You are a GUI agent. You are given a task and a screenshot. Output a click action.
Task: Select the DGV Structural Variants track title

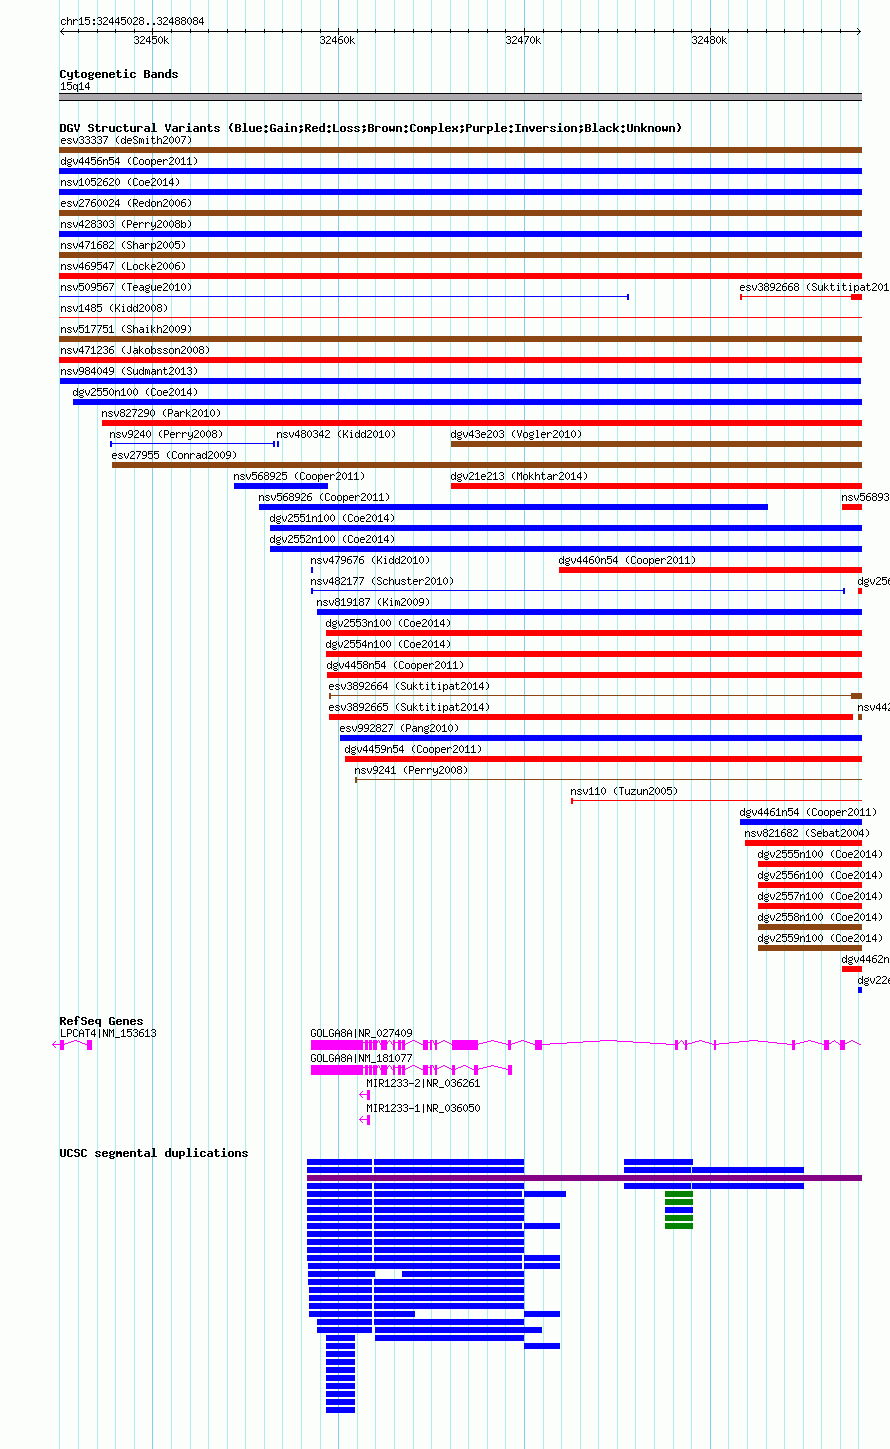click(371, 128)
